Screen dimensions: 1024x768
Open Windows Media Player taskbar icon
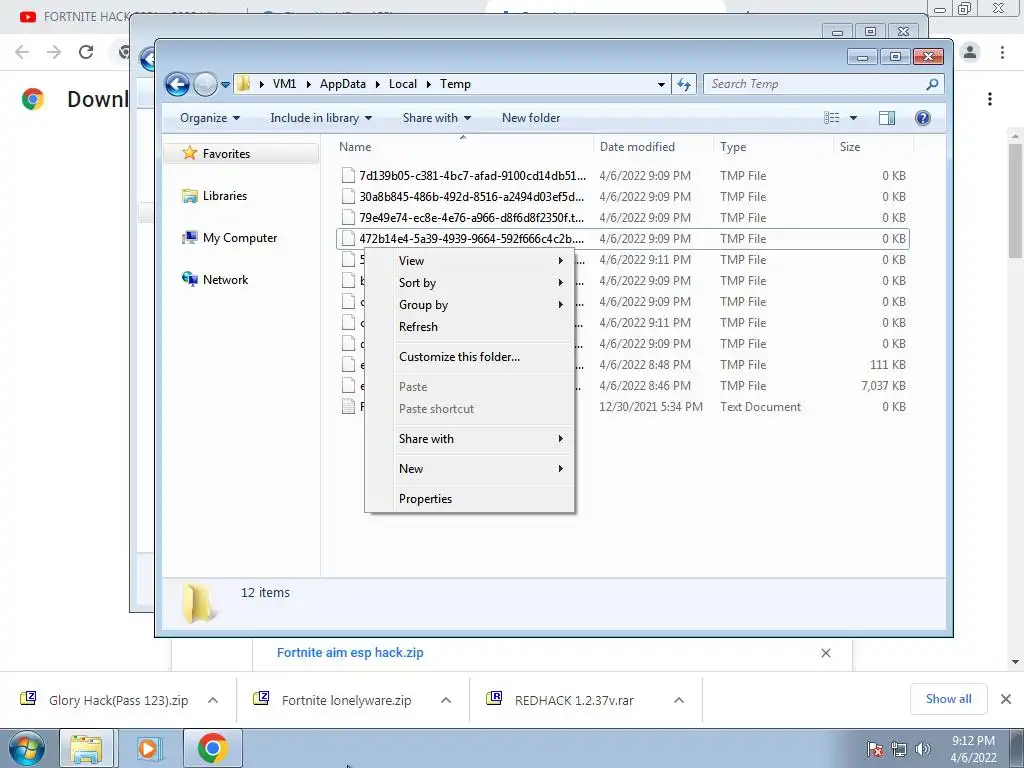pyautogui.click(x=148, y=748)
